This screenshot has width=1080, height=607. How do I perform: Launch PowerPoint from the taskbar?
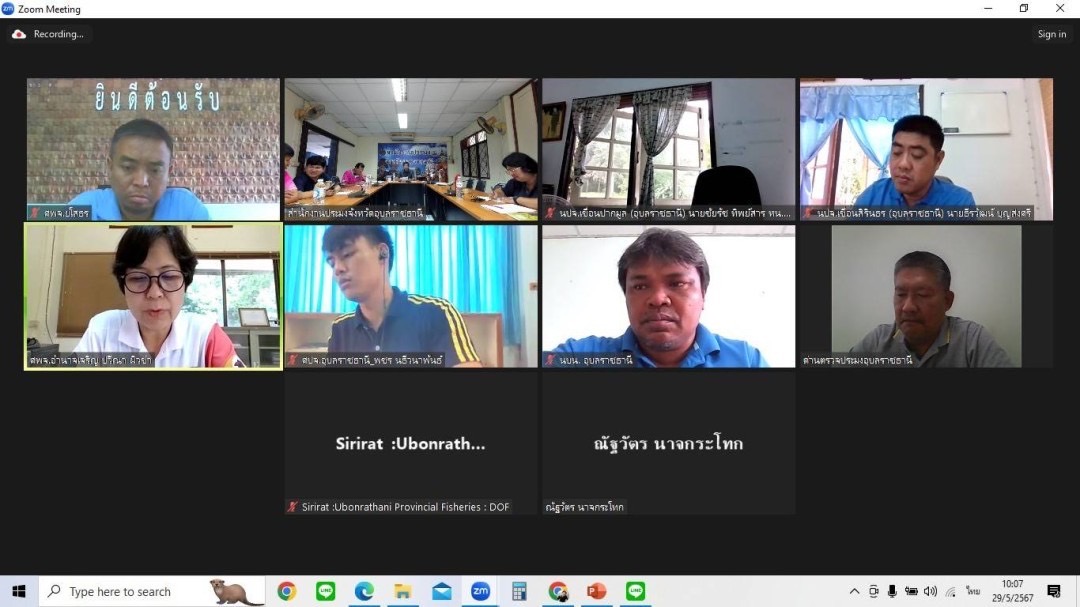[597, 591]
